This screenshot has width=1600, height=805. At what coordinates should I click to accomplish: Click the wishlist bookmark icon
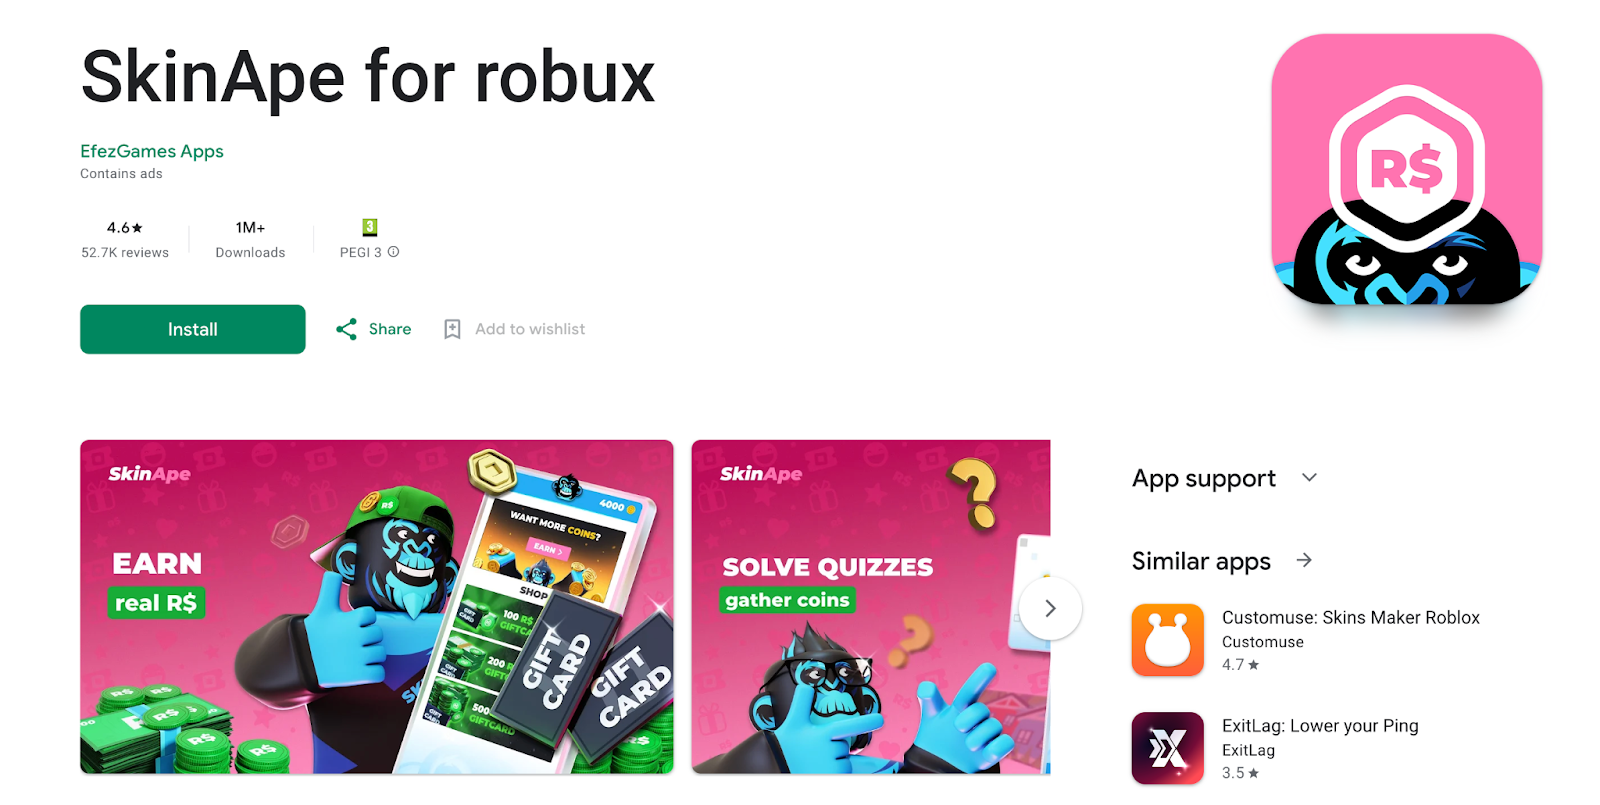tap(452, 329)
